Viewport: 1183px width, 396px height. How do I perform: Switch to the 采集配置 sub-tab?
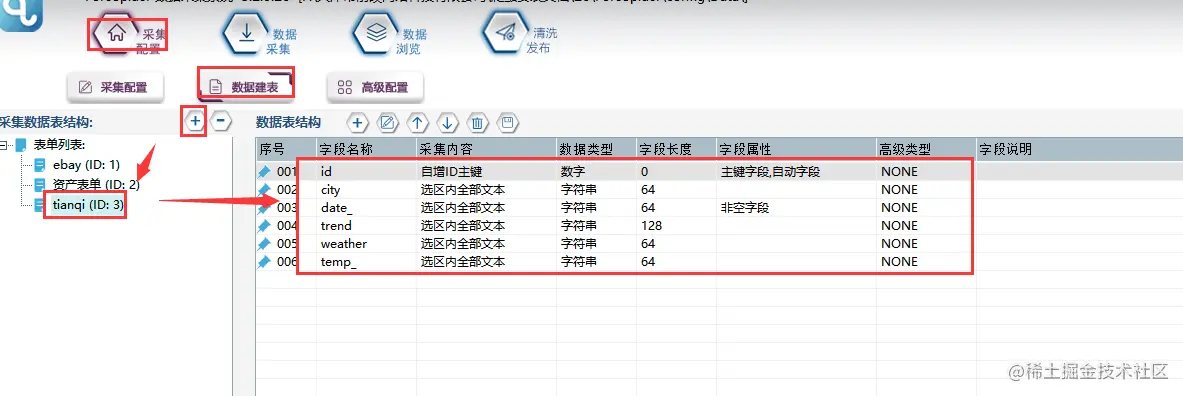115,87
